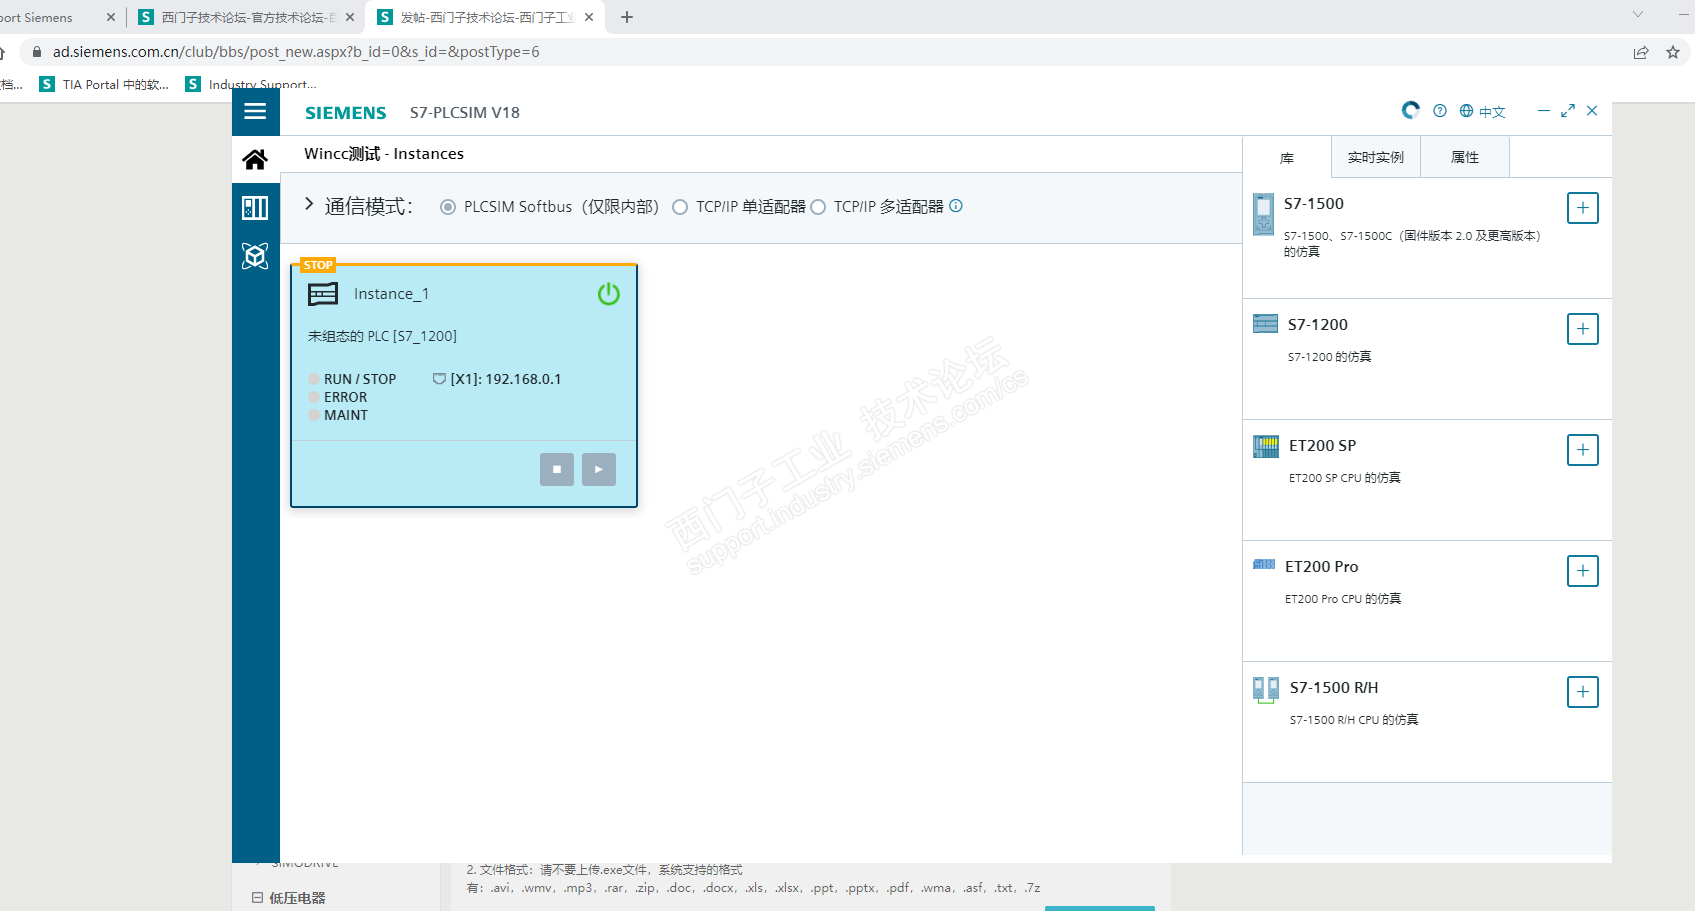Run the Instance_1 PLC

(599, 469)
